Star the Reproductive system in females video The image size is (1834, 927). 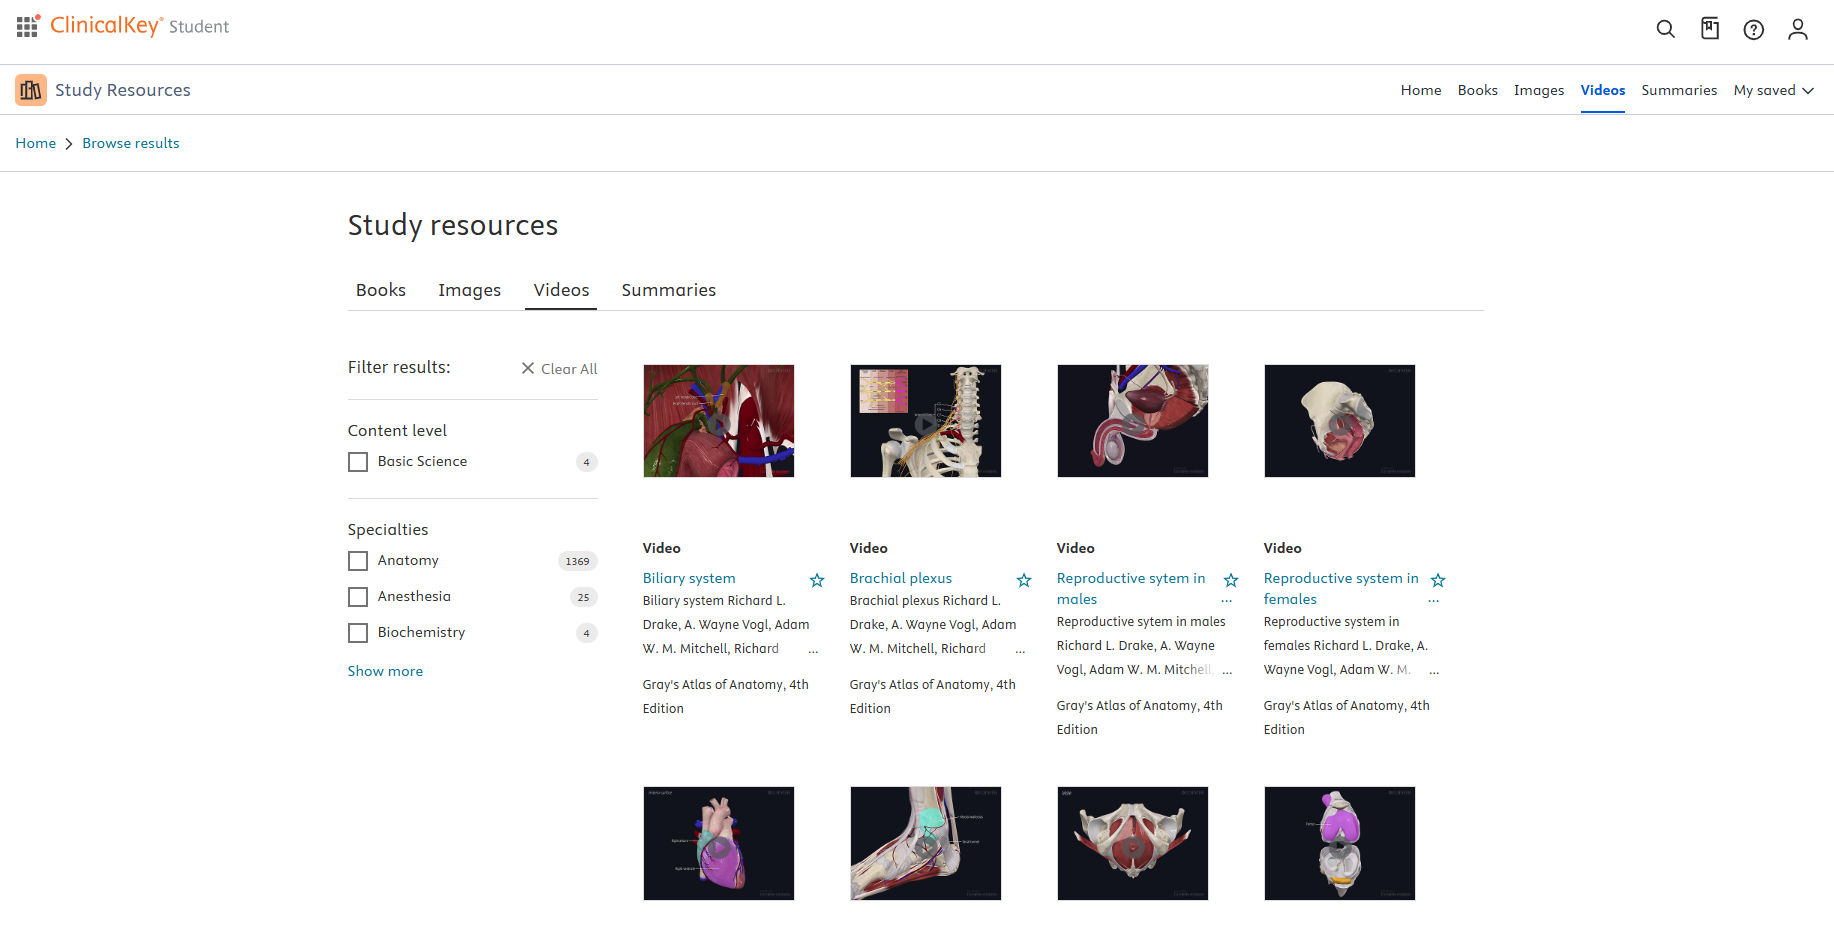pos(1438,580)
